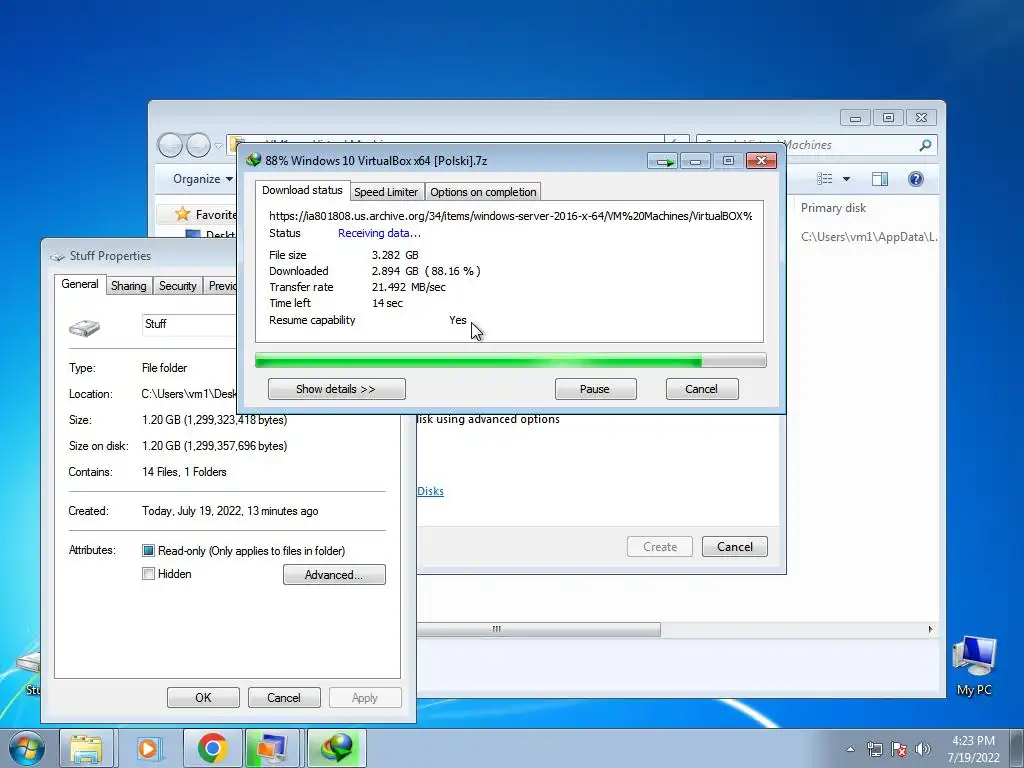Click the Stuff Properties title bar icon
The height and width of the screenshot is (768, 1024).
point(57,256)
